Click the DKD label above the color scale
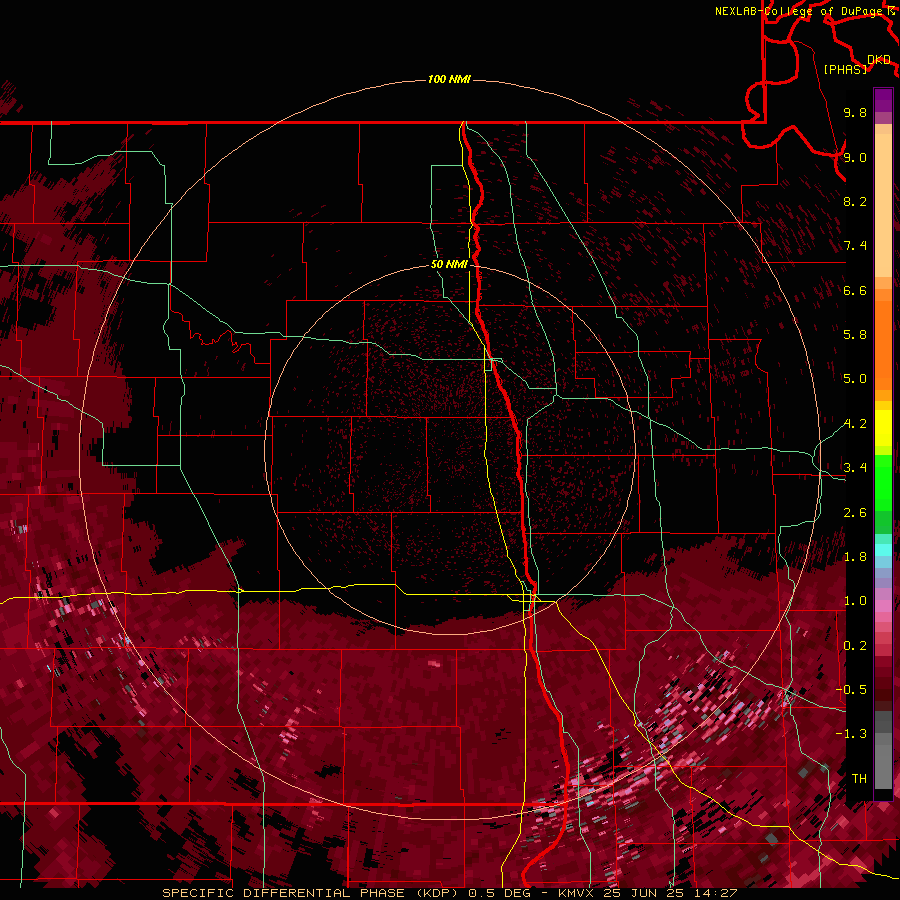This screenshot has height=900, width=900. [879, 60]
